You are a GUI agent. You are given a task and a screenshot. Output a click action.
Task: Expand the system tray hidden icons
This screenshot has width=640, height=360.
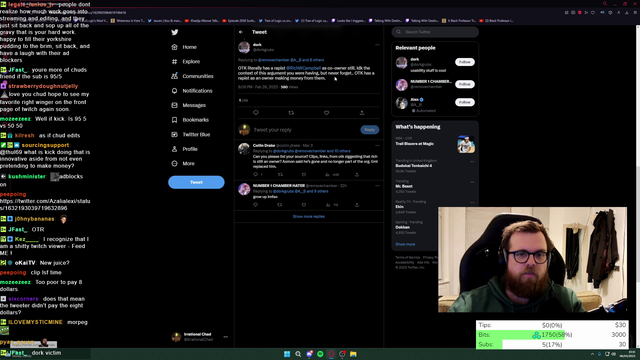click(592, 354)
